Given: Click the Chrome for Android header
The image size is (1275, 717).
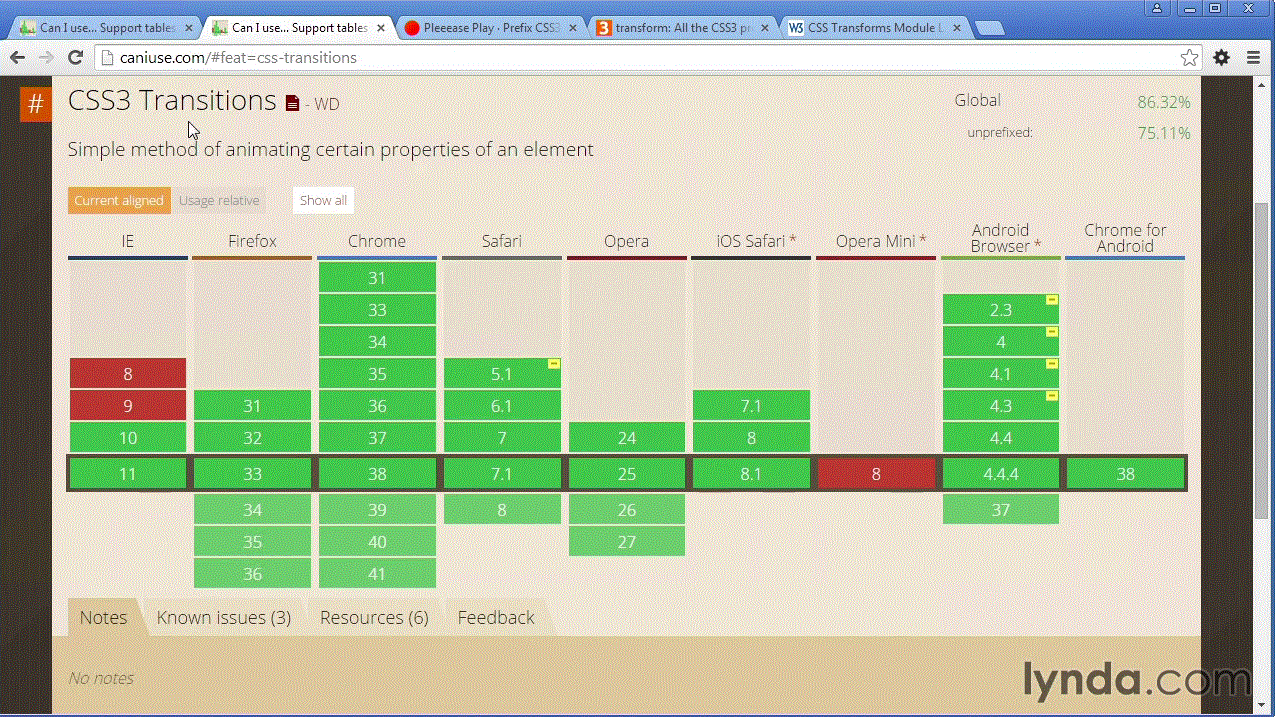Looking at the screenshot, I should [1126, 238].
